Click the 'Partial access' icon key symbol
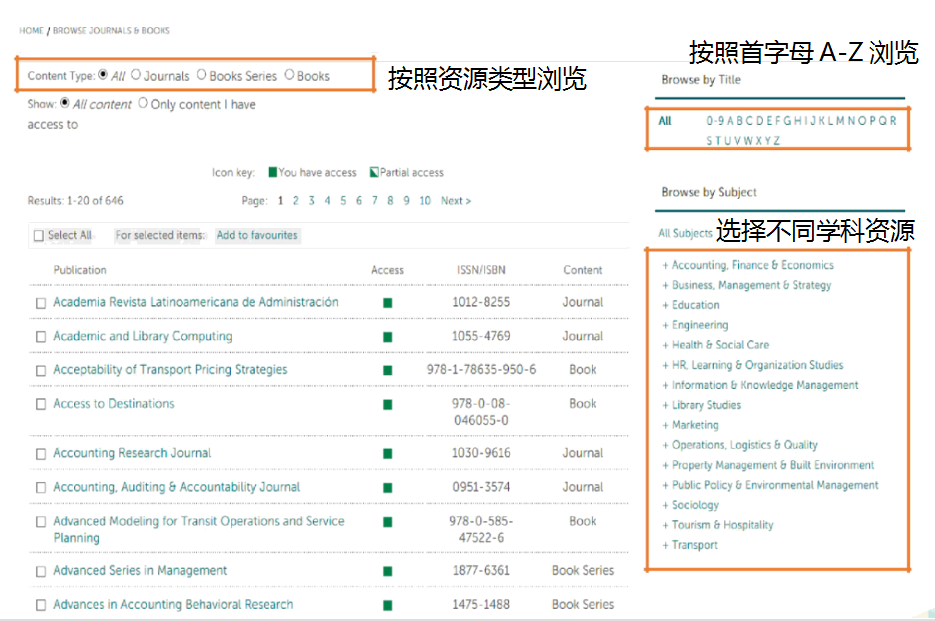This screenshot has height=621, width=935. click(374, 172)
